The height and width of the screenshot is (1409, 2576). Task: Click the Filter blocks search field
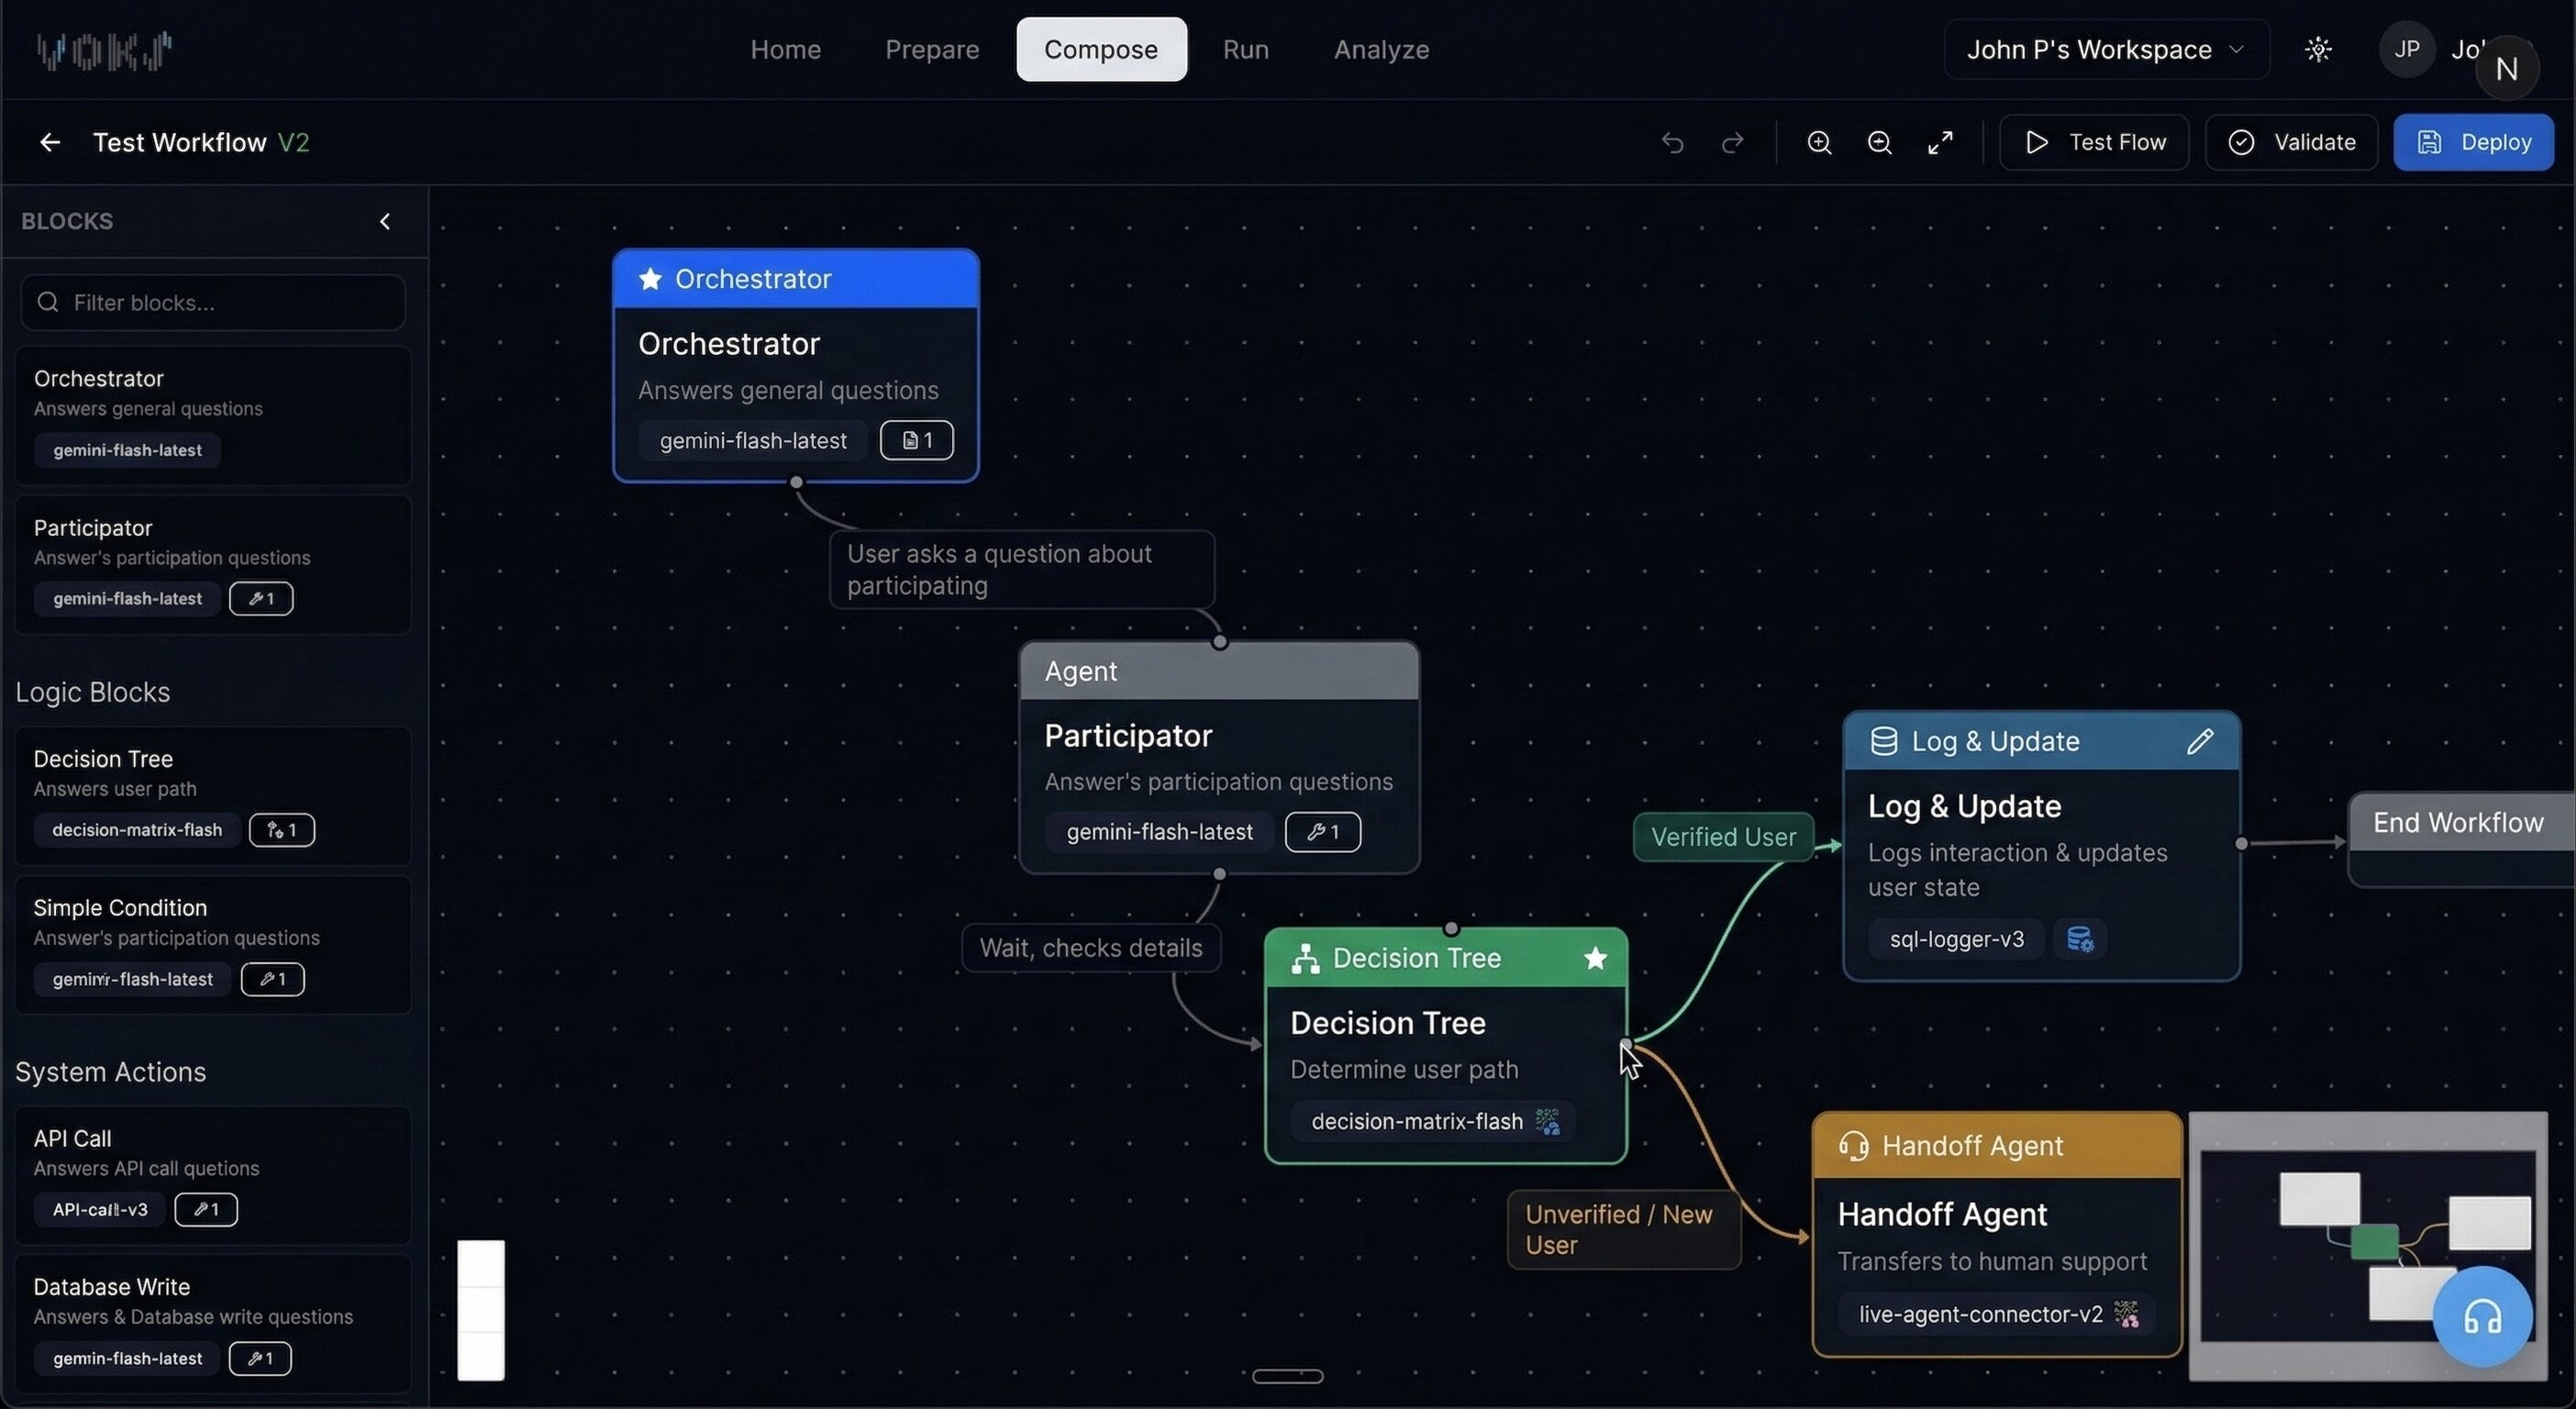[213, 302]
